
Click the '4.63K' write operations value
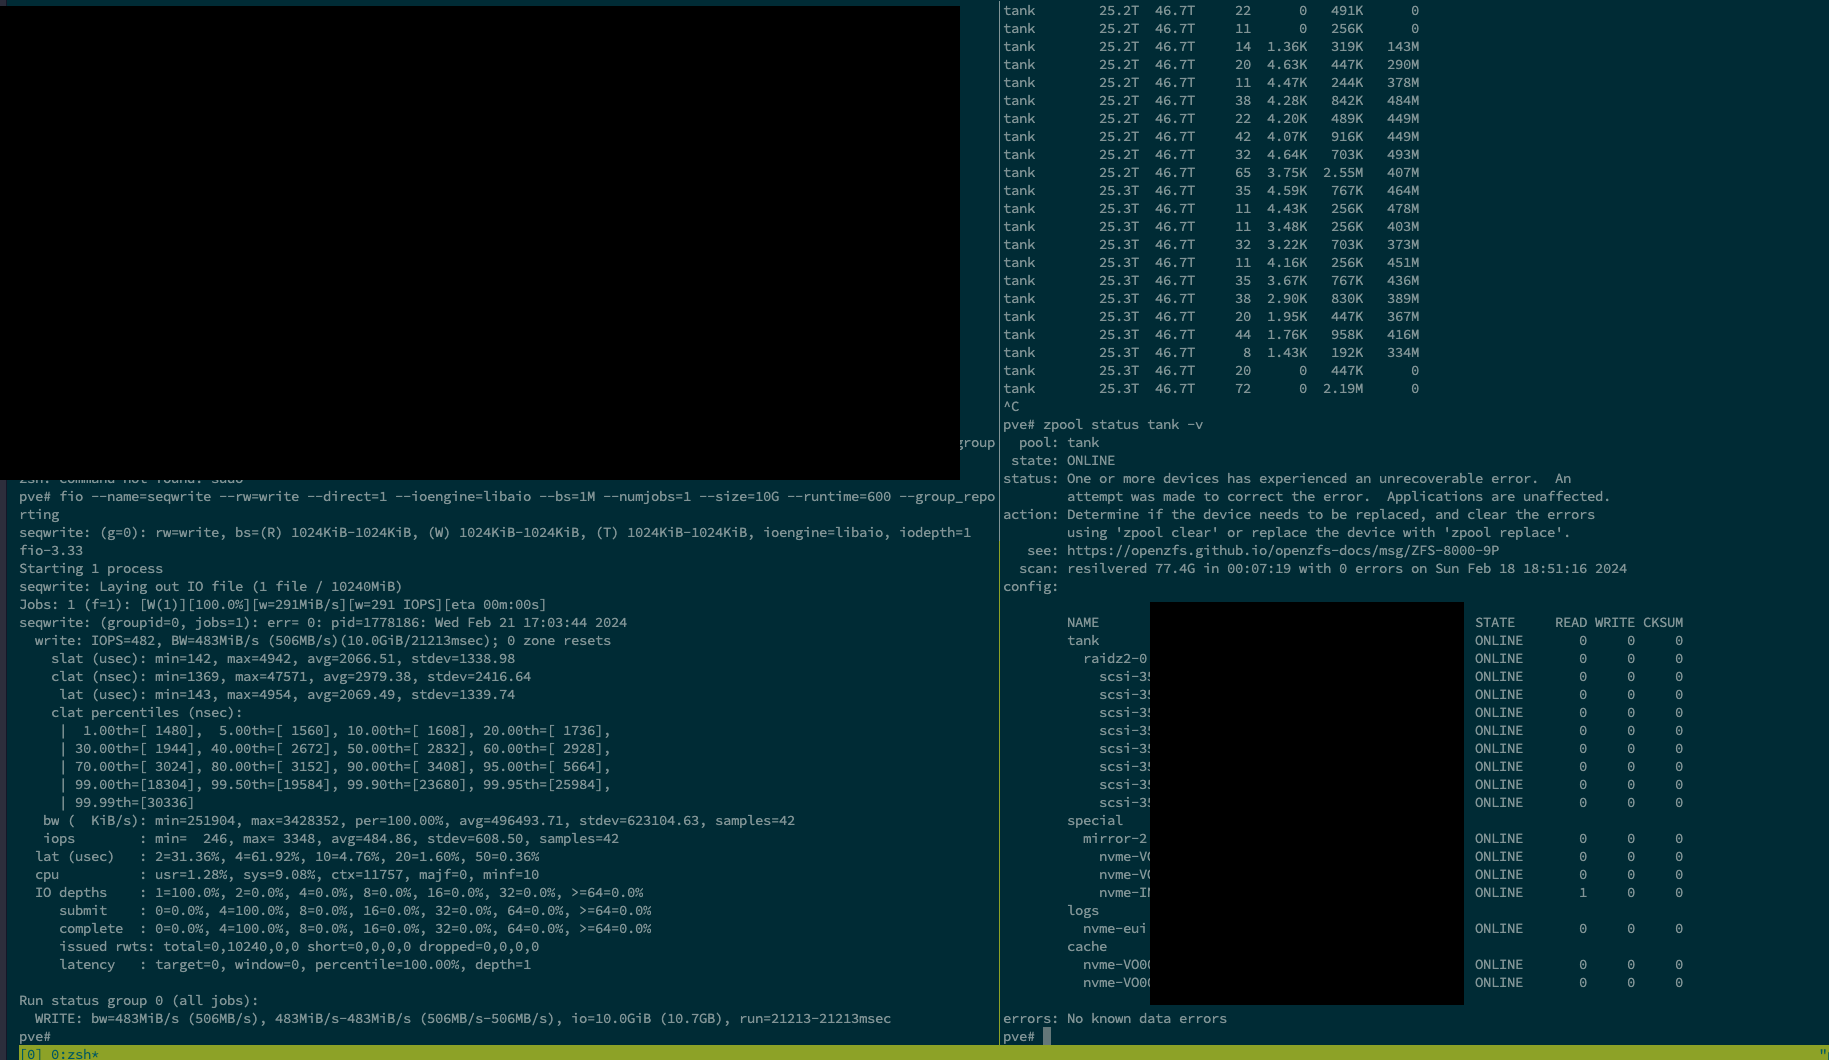[1287, 64]
